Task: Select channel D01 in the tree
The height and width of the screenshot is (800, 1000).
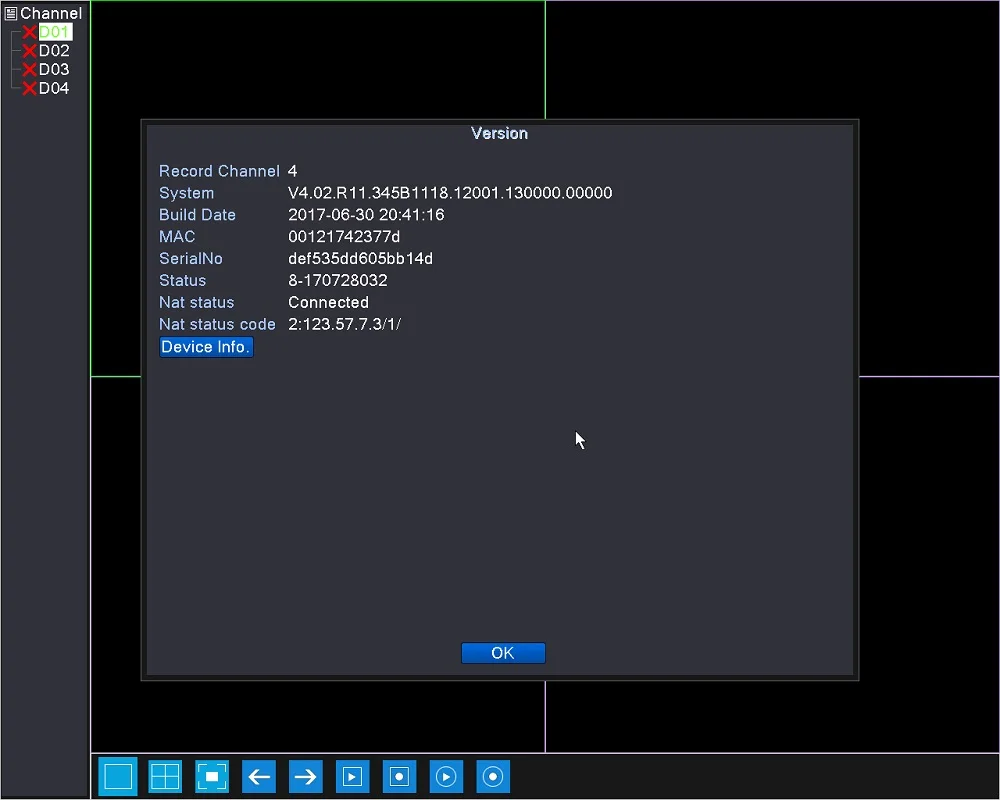Action: click(x=55, y=32)
